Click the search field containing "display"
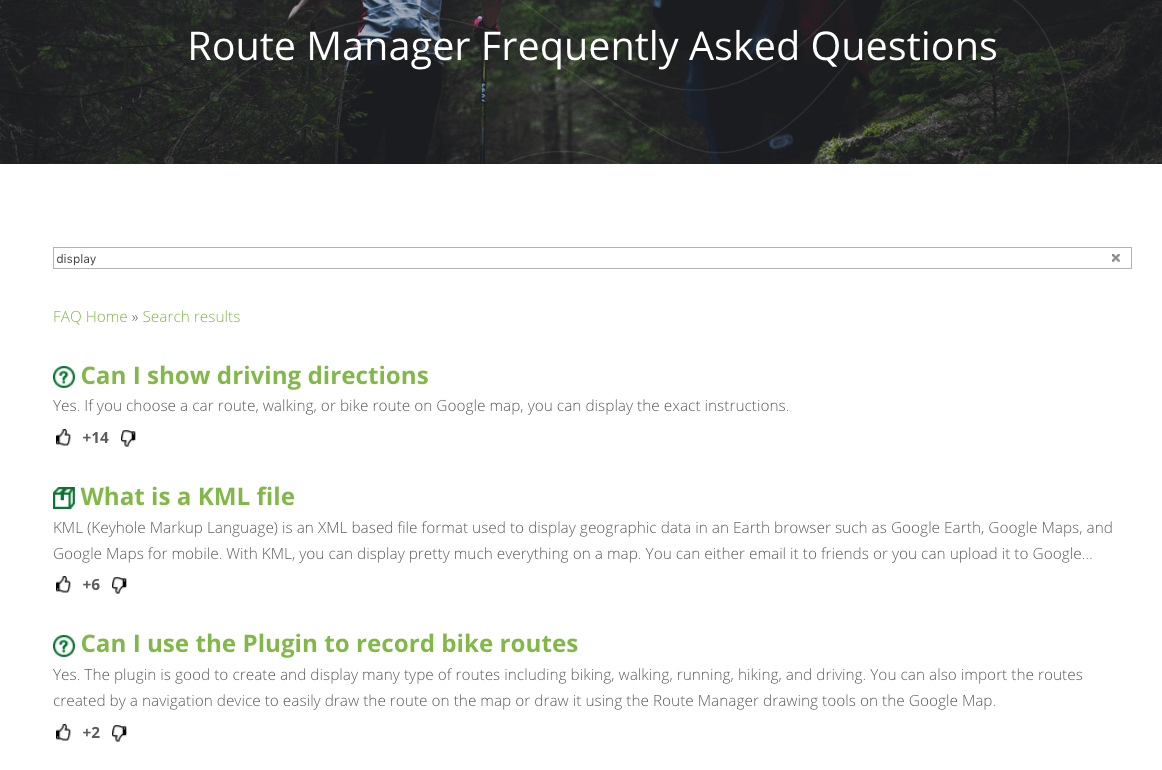The width and height of the screenshot is (1162, 770). [580, 258]
